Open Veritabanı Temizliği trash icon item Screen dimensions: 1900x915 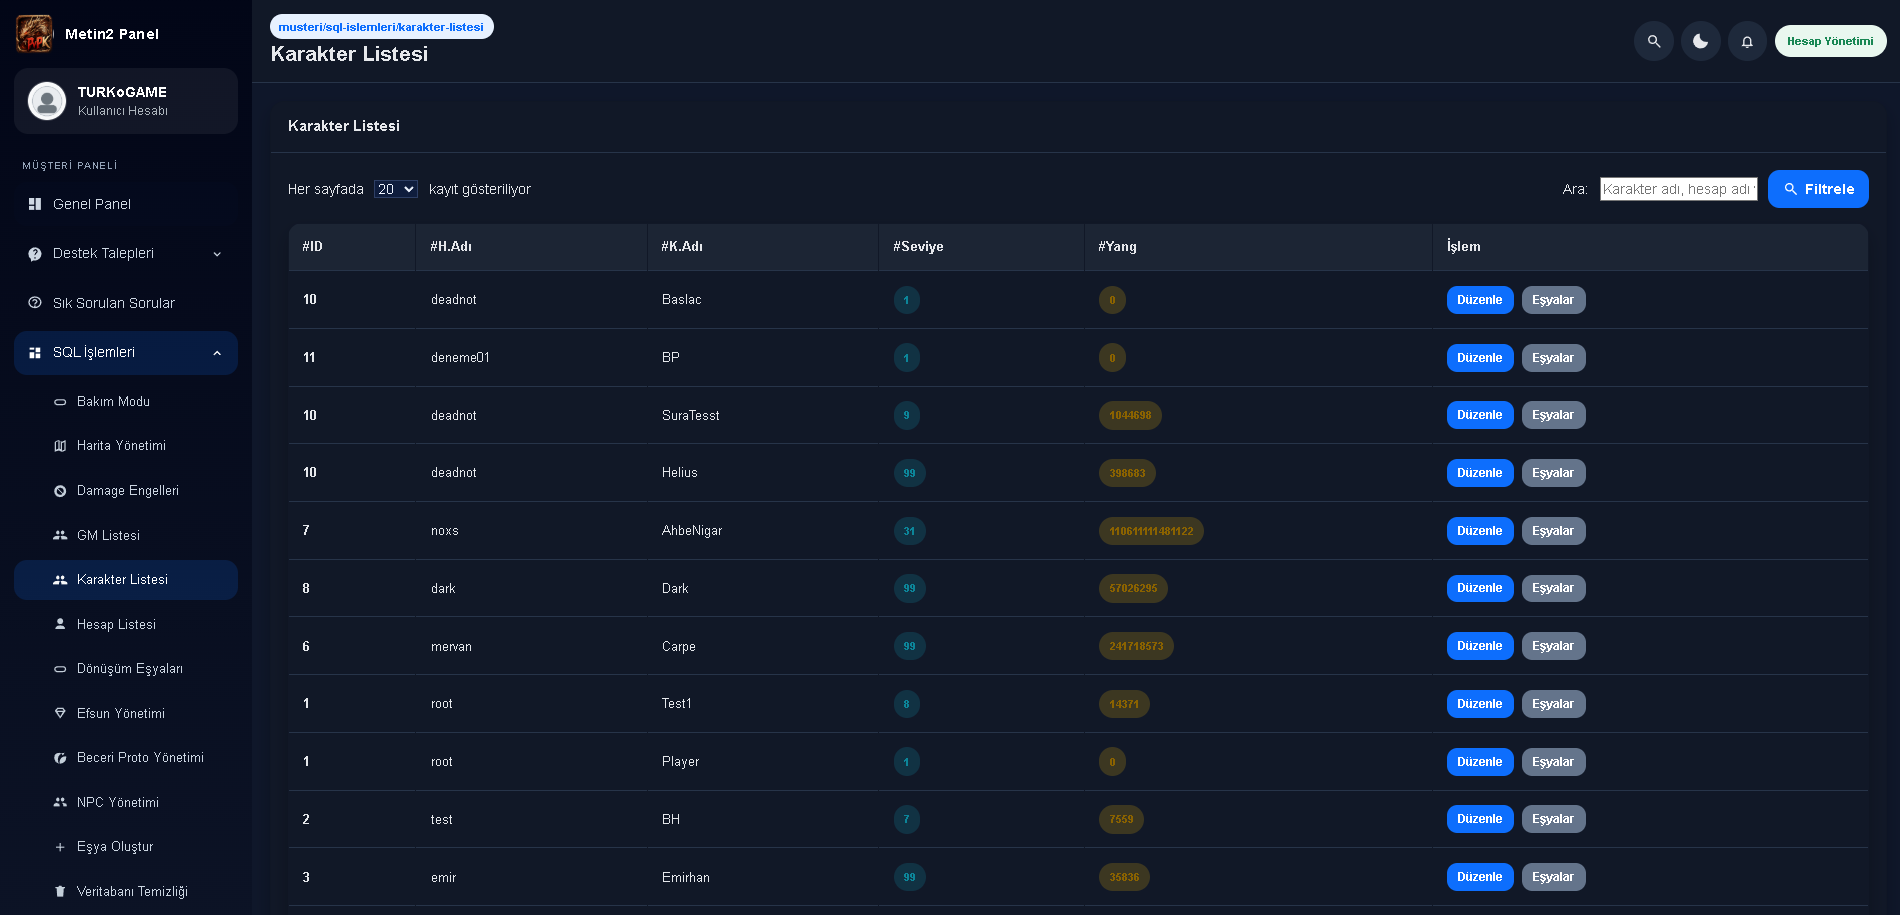[60, 892]
